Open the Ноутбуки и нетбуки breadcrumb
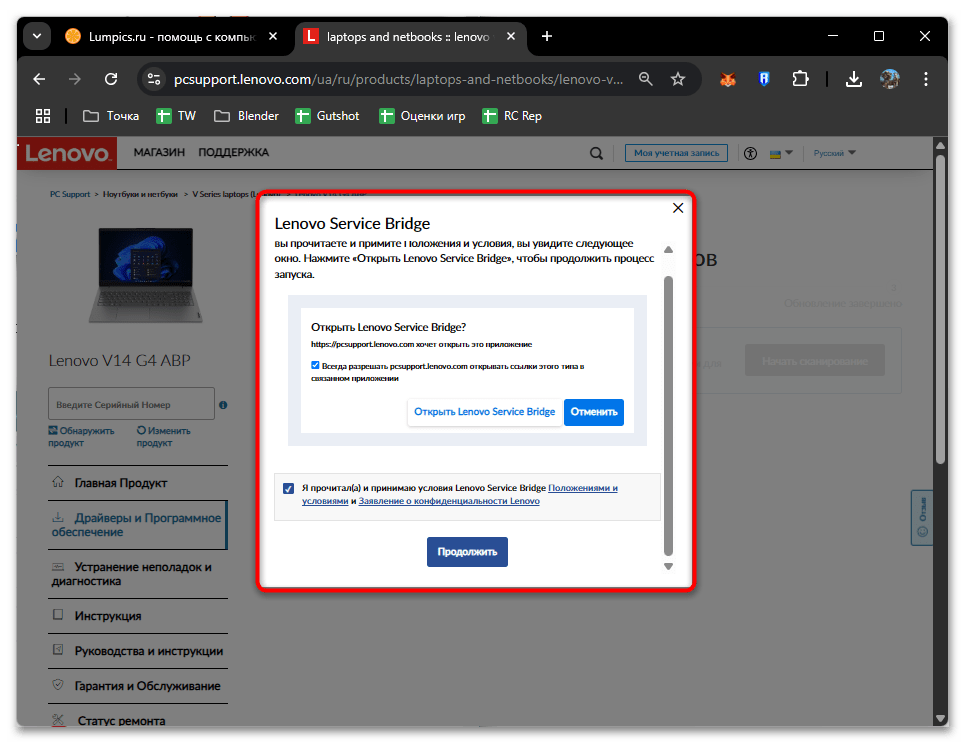The width and height of the screenshot is (965, 743). [140, 194]
